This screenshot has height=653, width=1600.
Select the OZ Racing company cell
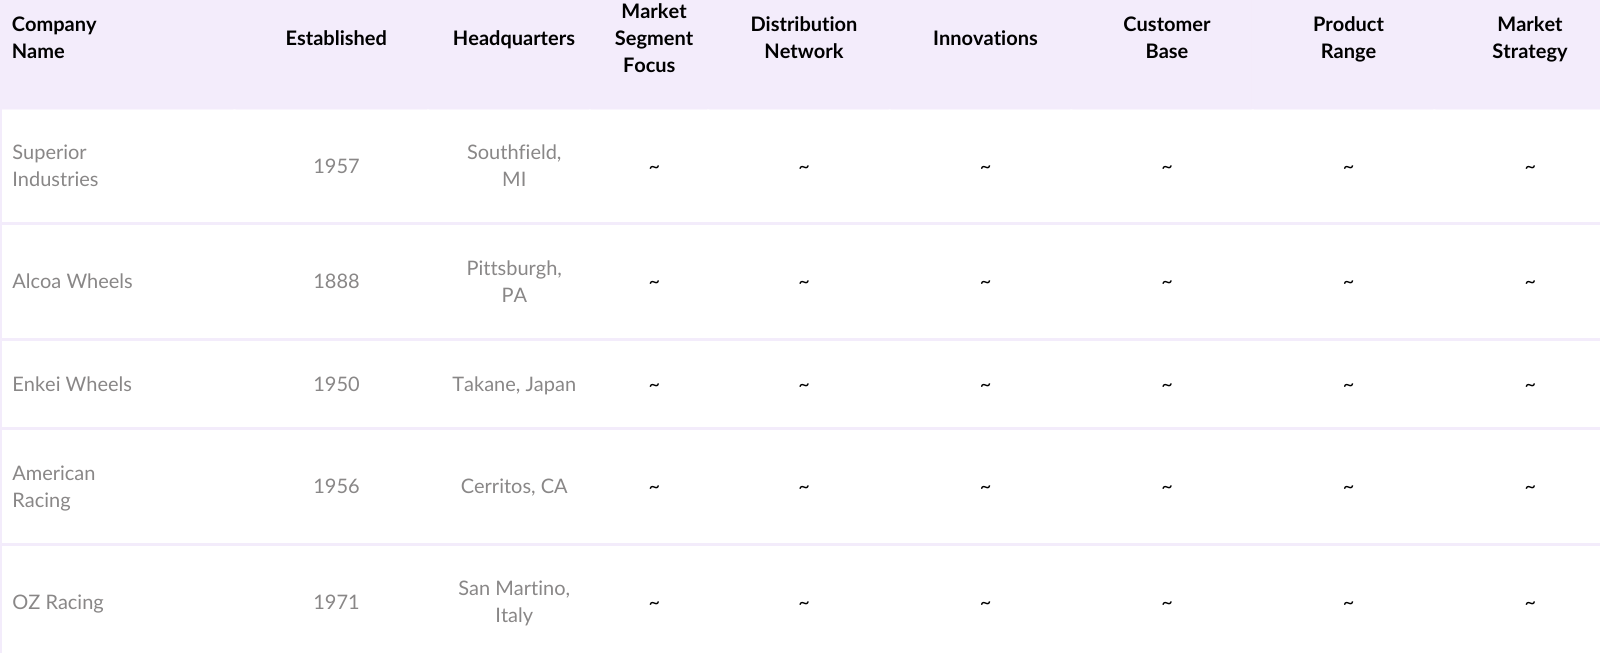pos(58,602)
